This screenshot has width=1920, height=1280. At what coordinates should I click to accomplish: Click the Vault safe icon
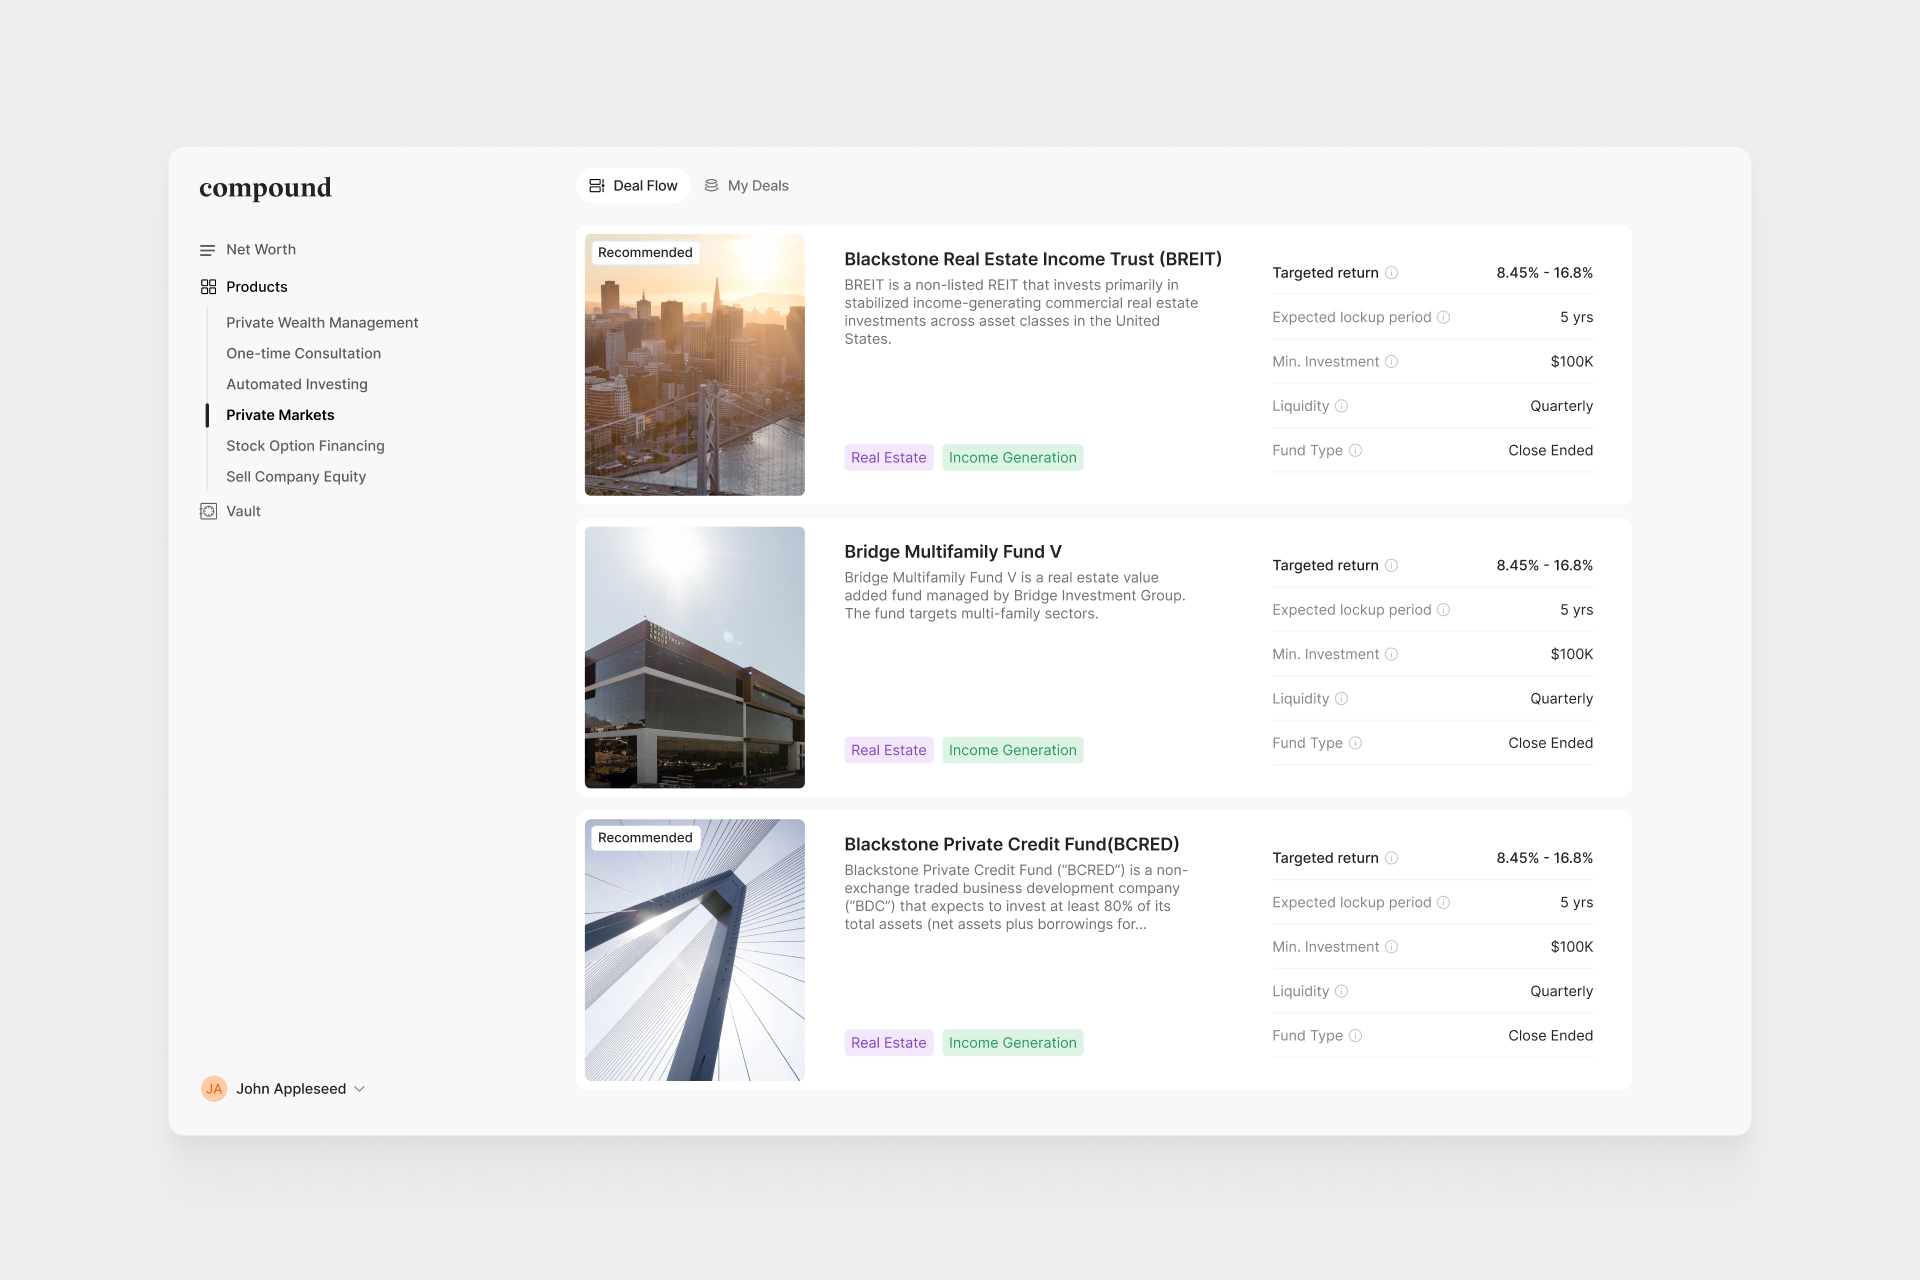(208, 511)
